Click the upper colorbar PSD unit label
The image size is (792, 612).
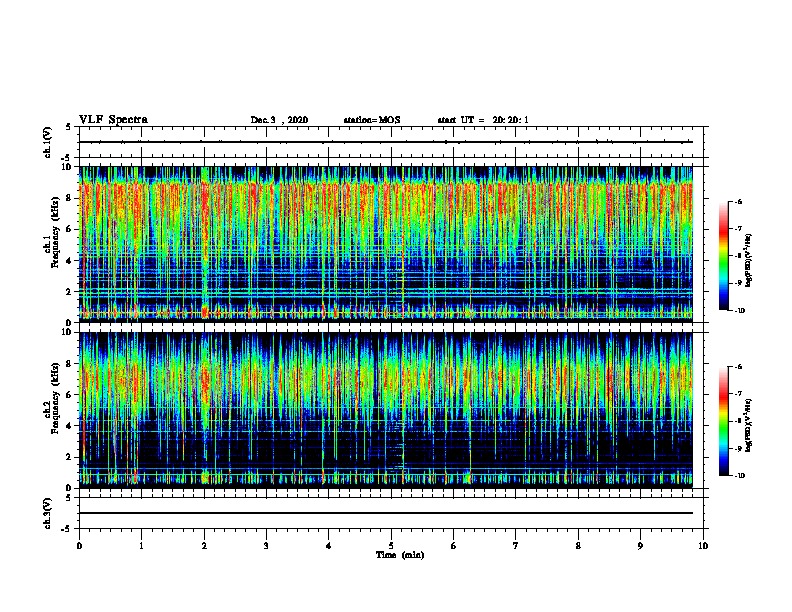click(749, 261)
